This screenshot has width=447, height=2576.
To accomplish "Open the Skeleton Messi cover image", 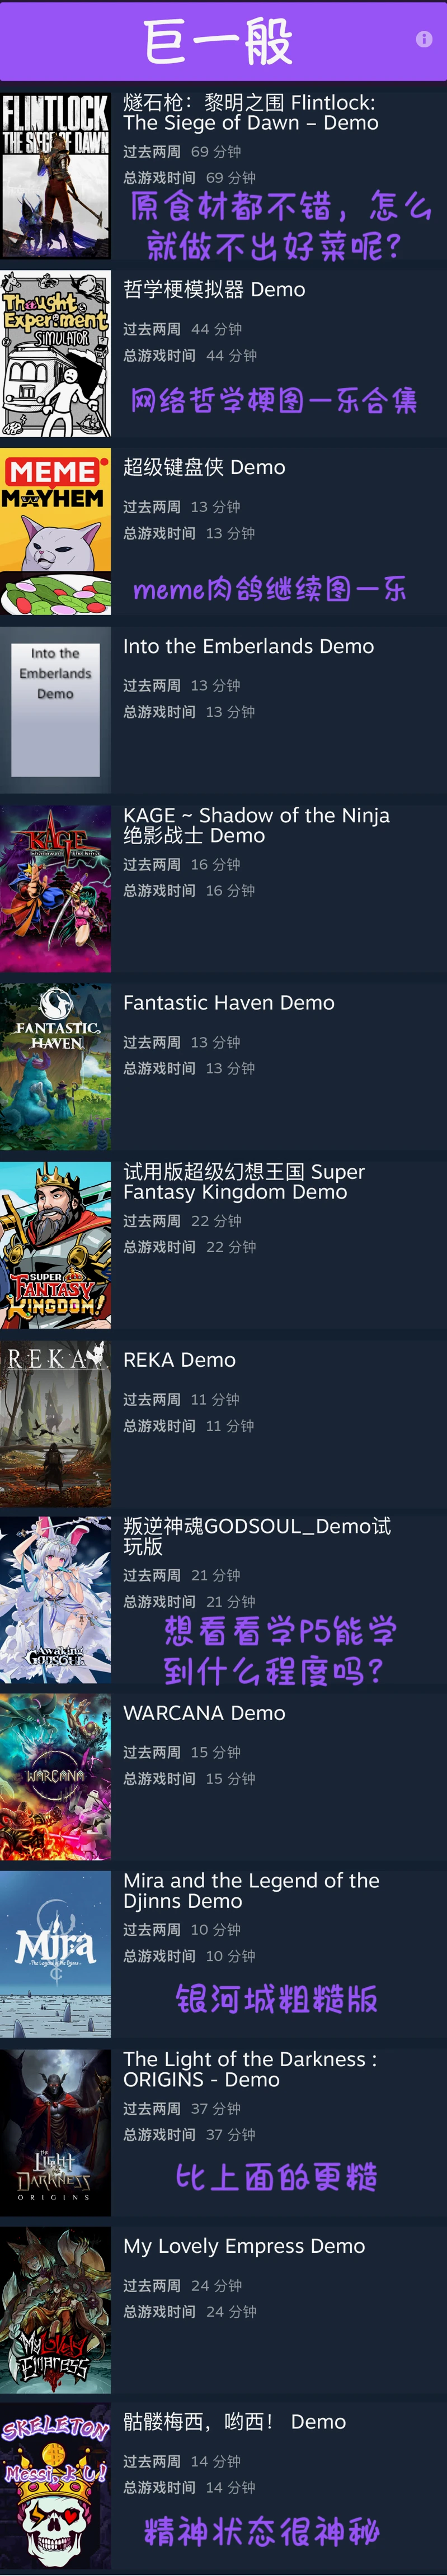I will point(55,2487).
